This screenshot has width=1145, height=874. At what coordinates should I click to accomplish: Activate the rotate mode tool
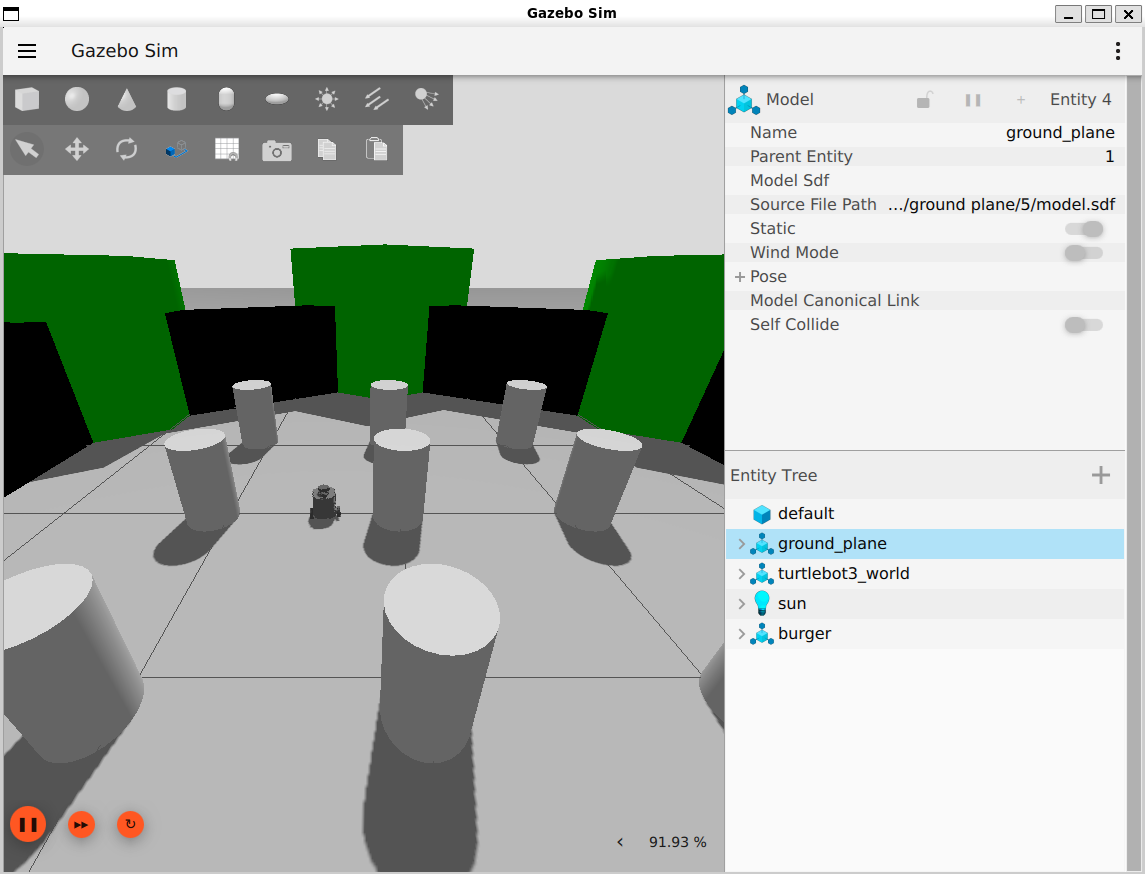pyautogui.click(x=127, y=150)
